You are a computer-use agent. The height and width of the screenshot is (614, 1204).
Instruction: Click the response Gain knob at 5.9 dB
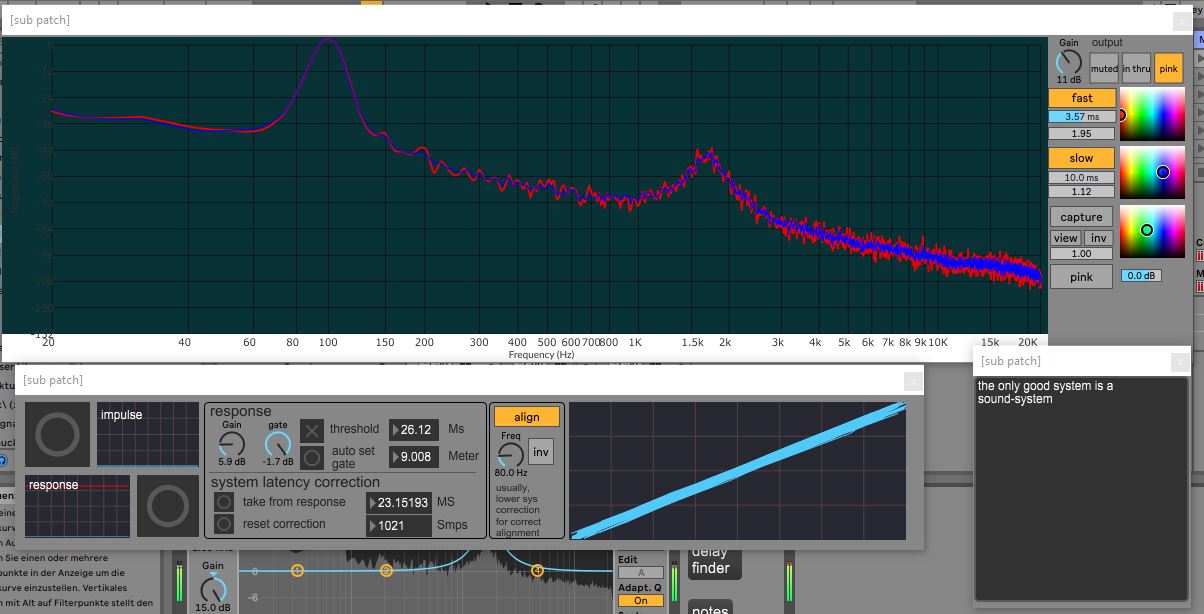pos(232,444)
